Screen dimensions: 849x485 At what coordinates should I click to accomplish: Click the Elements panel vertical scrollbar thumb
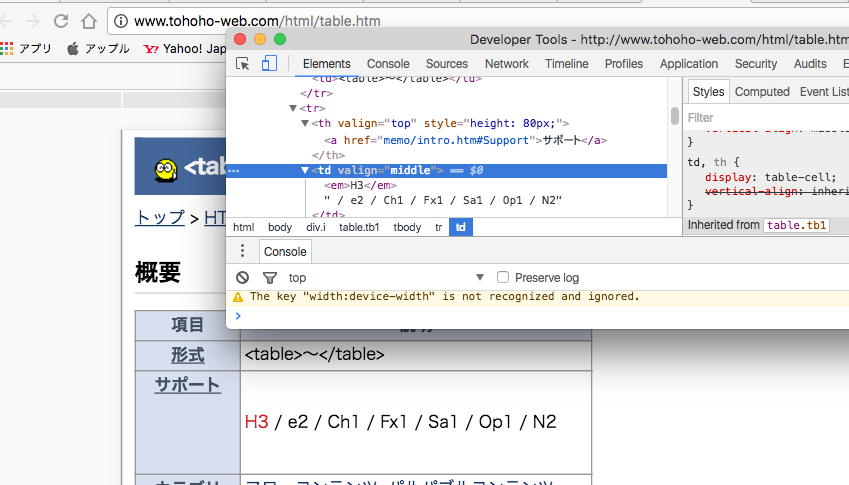pos(675,116)
